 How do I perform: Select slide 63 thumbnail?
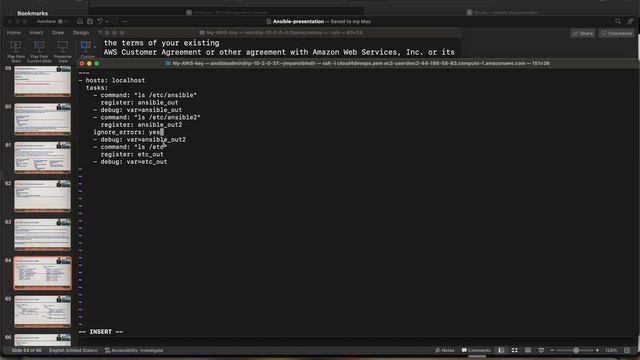tap(42, 234)
